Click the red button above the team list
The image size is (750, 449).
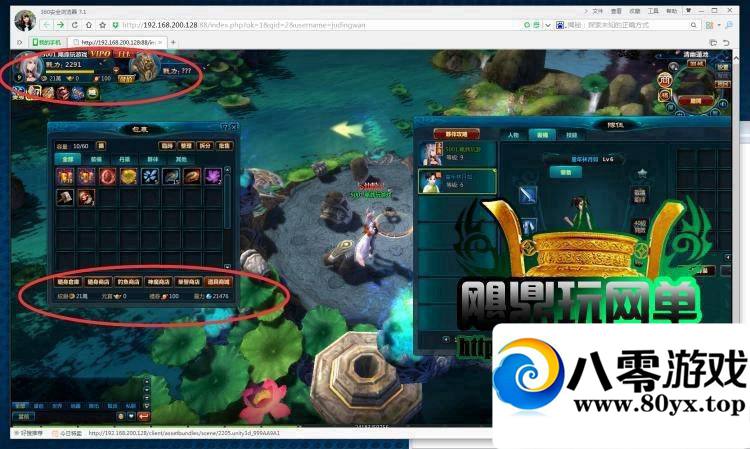point(456,134)
